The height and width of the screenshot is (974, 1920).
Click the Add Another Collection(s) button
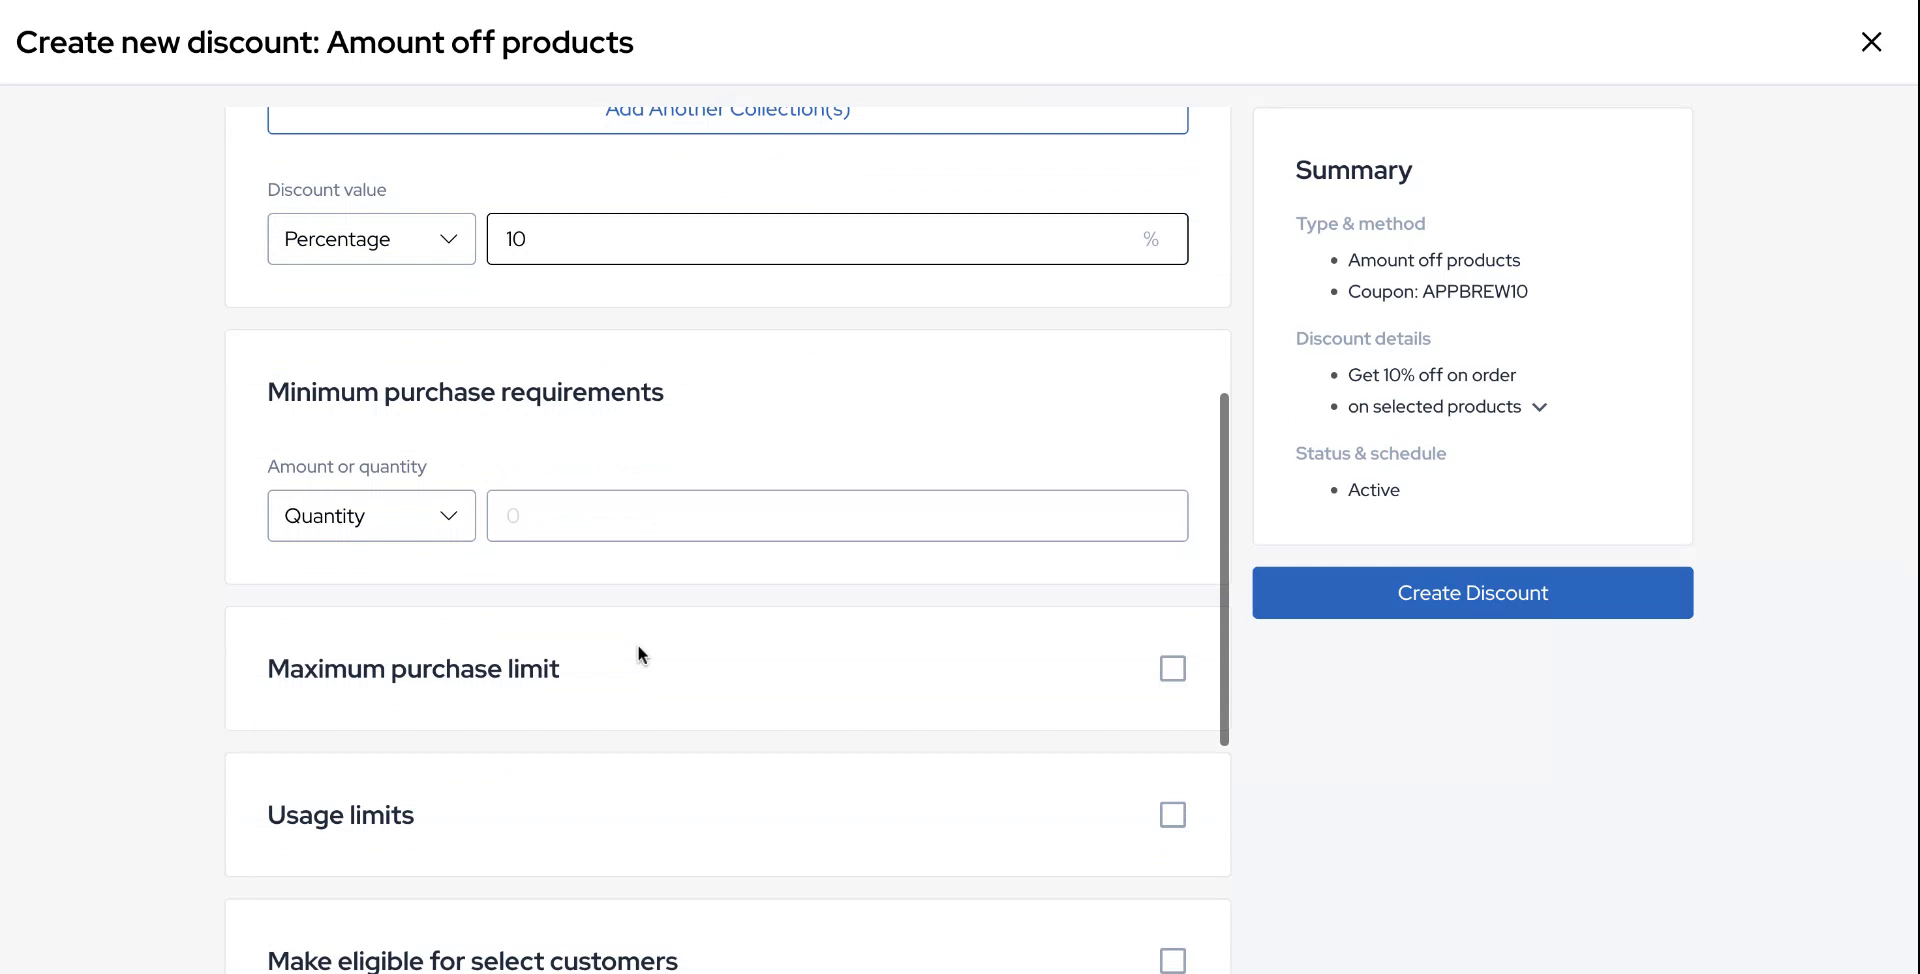point(727,115)
